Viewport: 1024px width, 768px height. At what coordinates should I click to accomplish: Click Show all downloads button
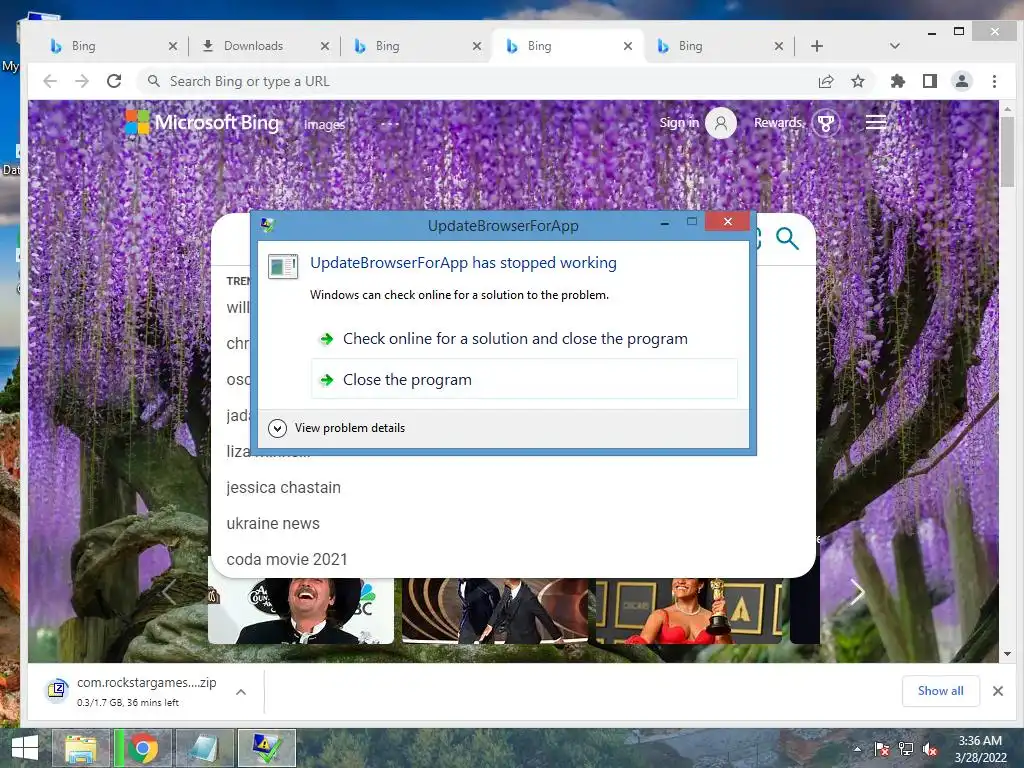[x=940, y=691]
